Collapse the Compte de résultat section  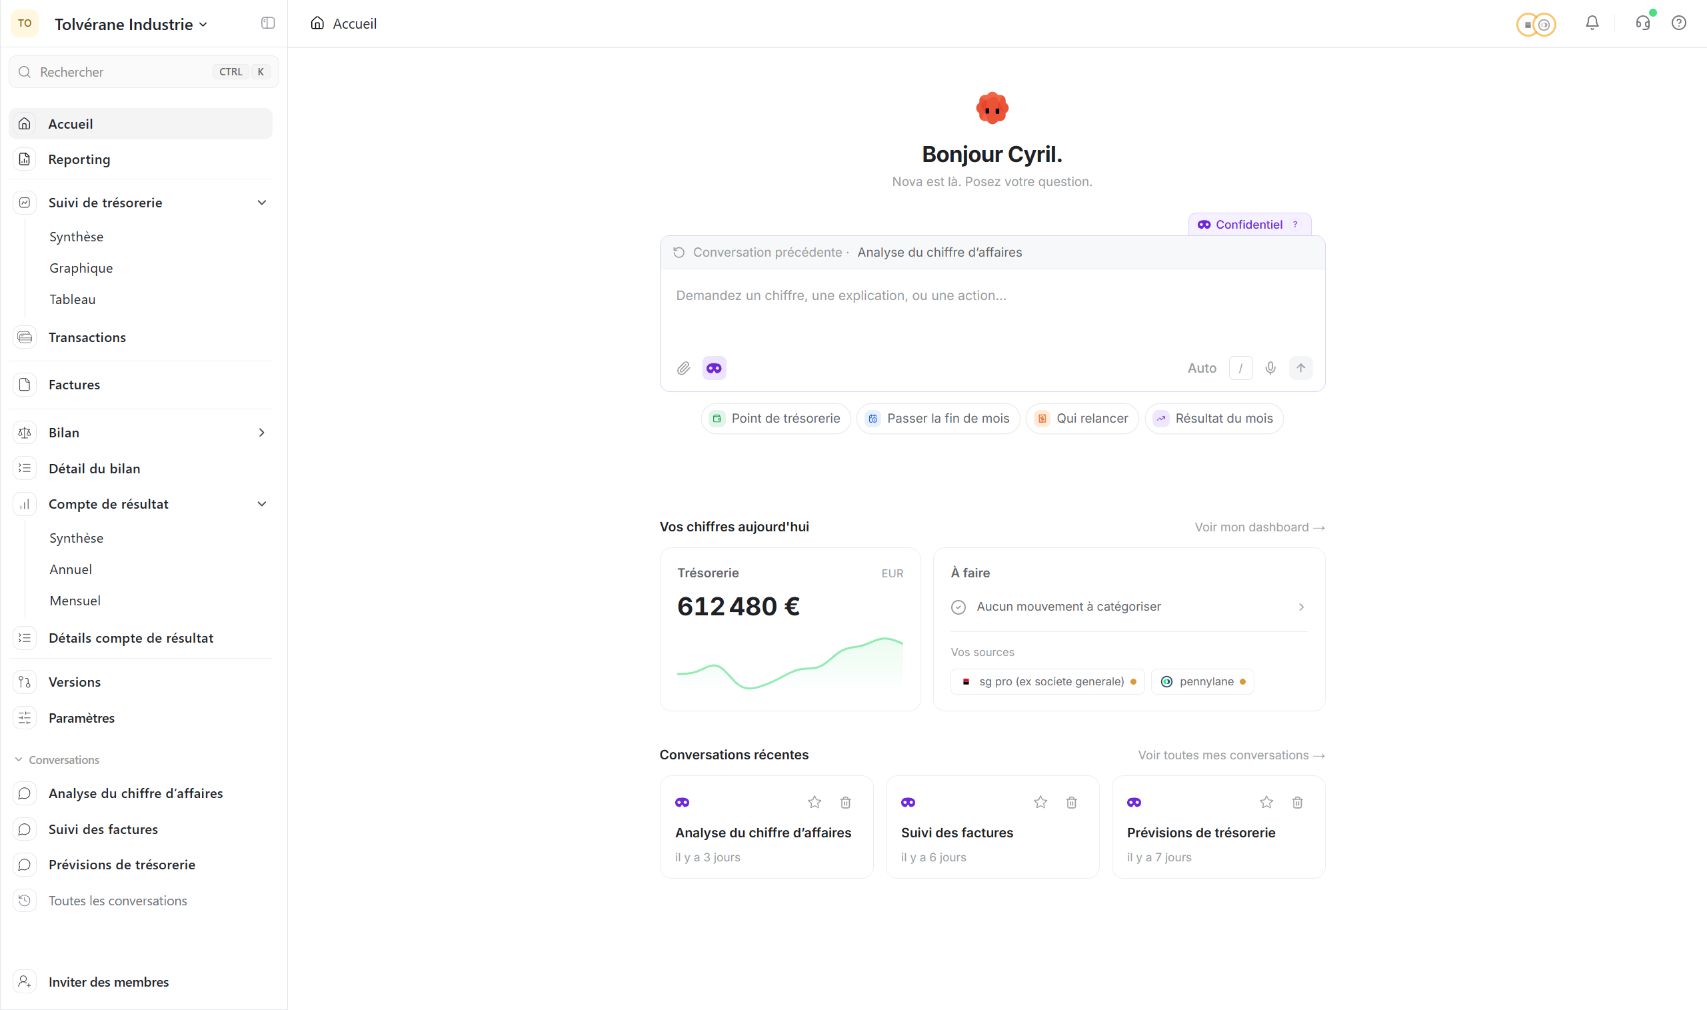(262, 504)
